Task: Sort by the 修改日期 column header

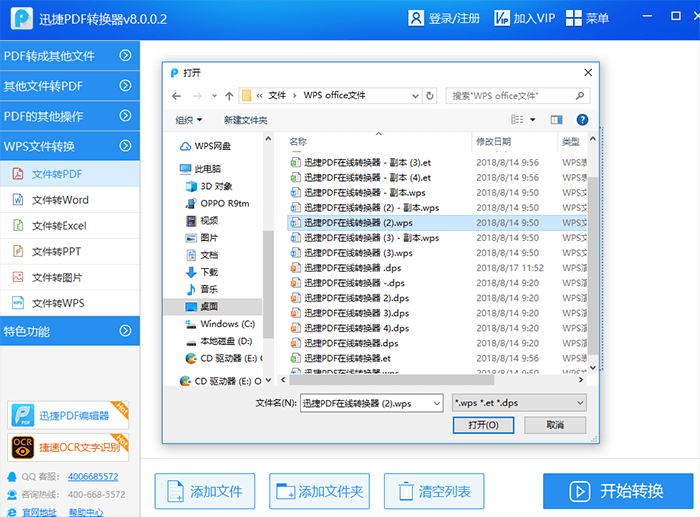Action: click(x=493, y=142)
